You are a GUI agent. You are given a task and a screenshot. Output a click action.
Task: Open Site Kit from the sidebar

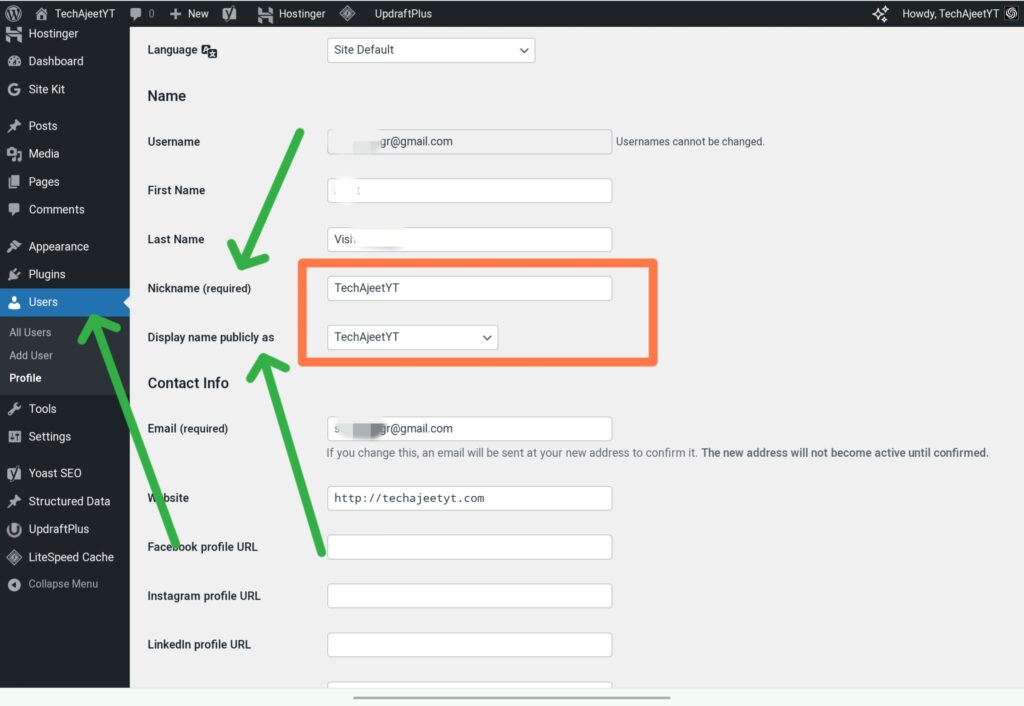[x=46, y=89]
